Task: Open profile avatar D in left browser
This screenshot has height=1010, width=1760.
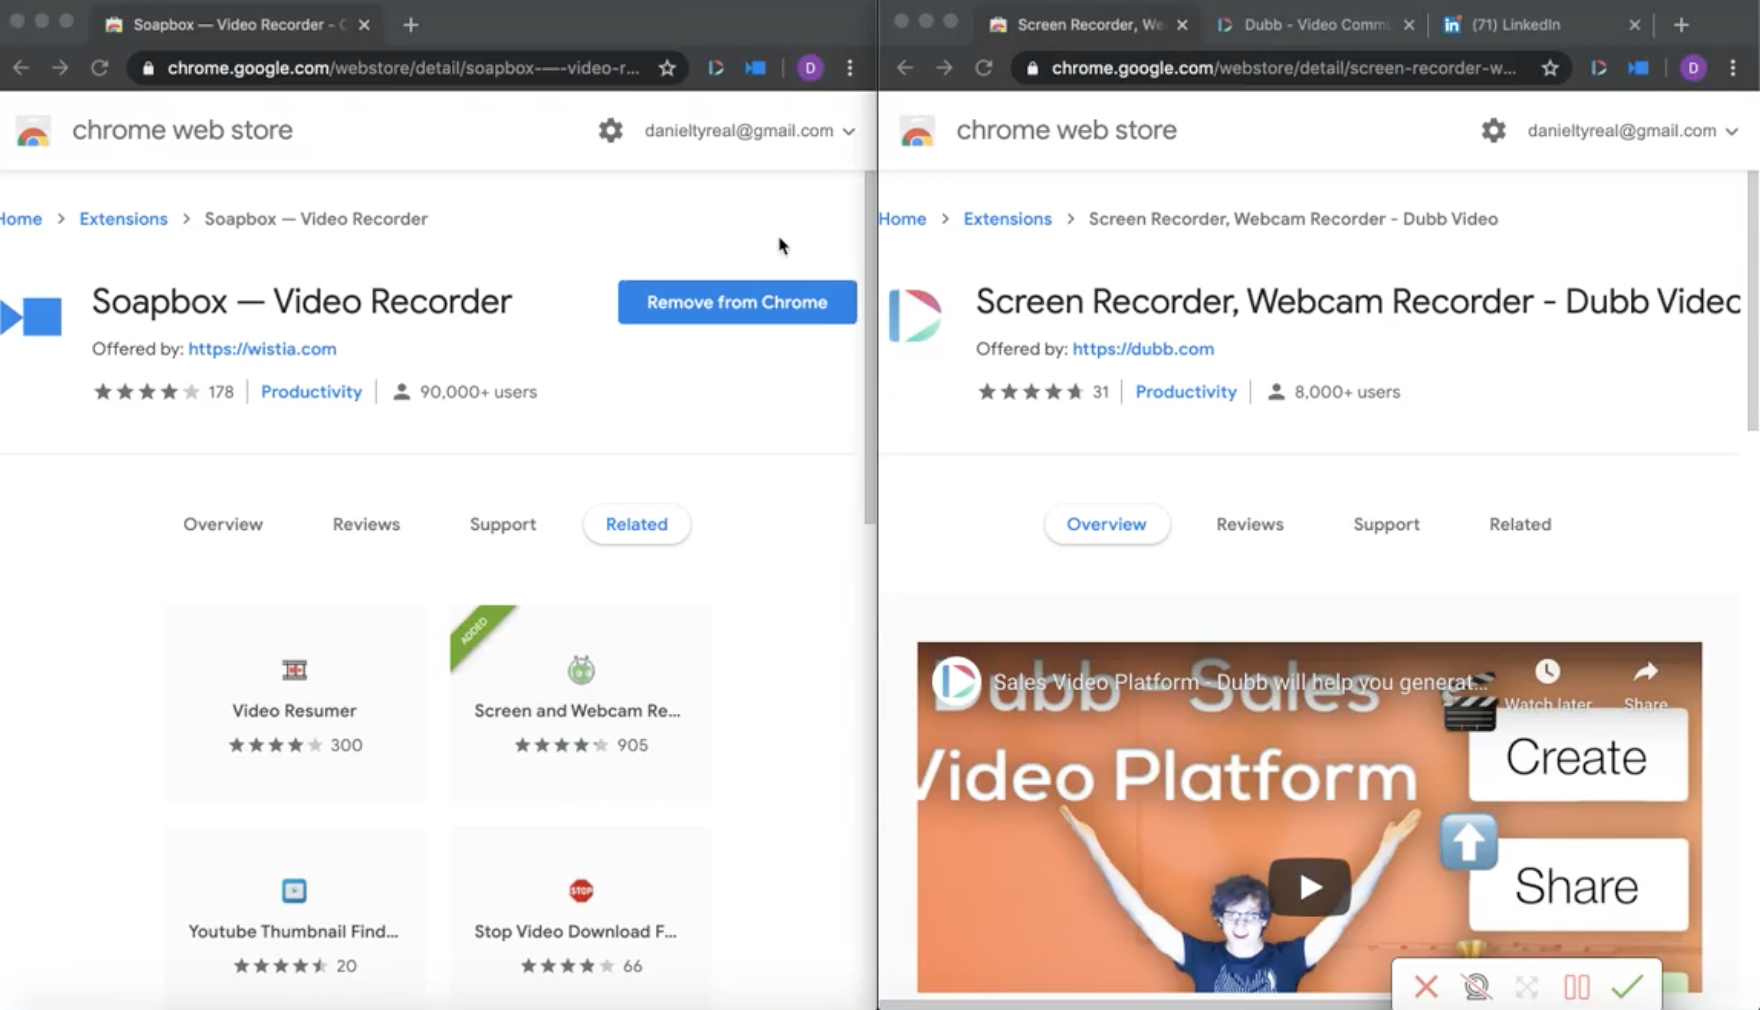Action: pos(810,68)
